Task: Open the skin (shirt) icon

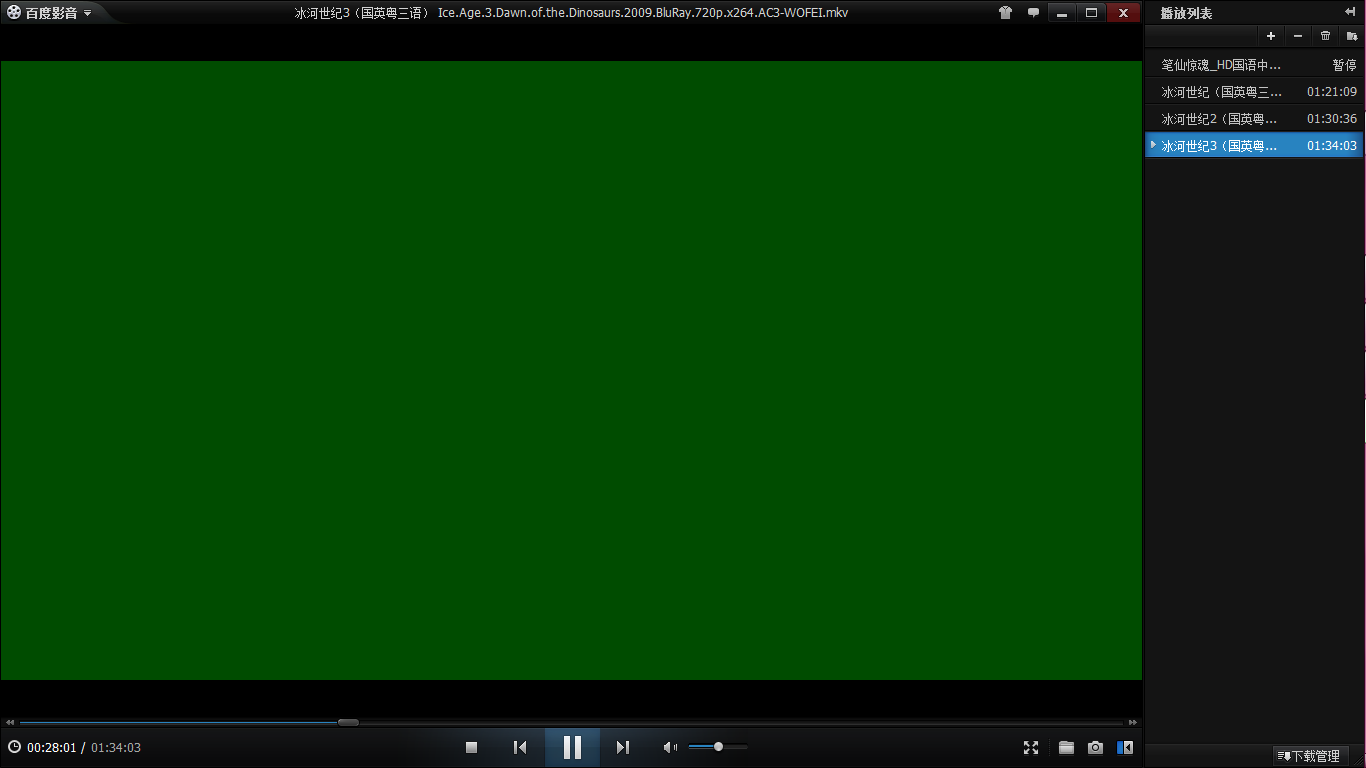Action: click(x=1005, y=13)
